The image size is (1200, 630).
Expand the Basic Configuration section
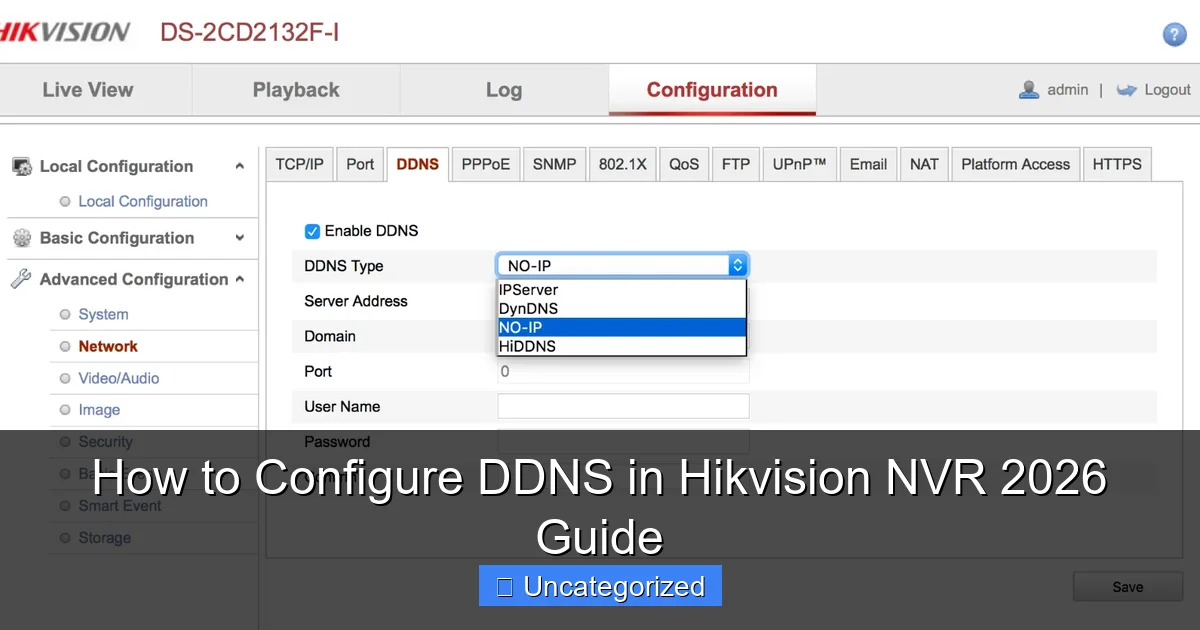click(x=238, y=238)
